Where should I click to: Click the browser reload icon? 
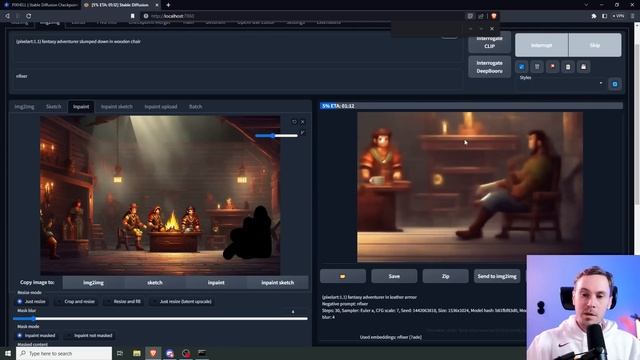(29, 16)
